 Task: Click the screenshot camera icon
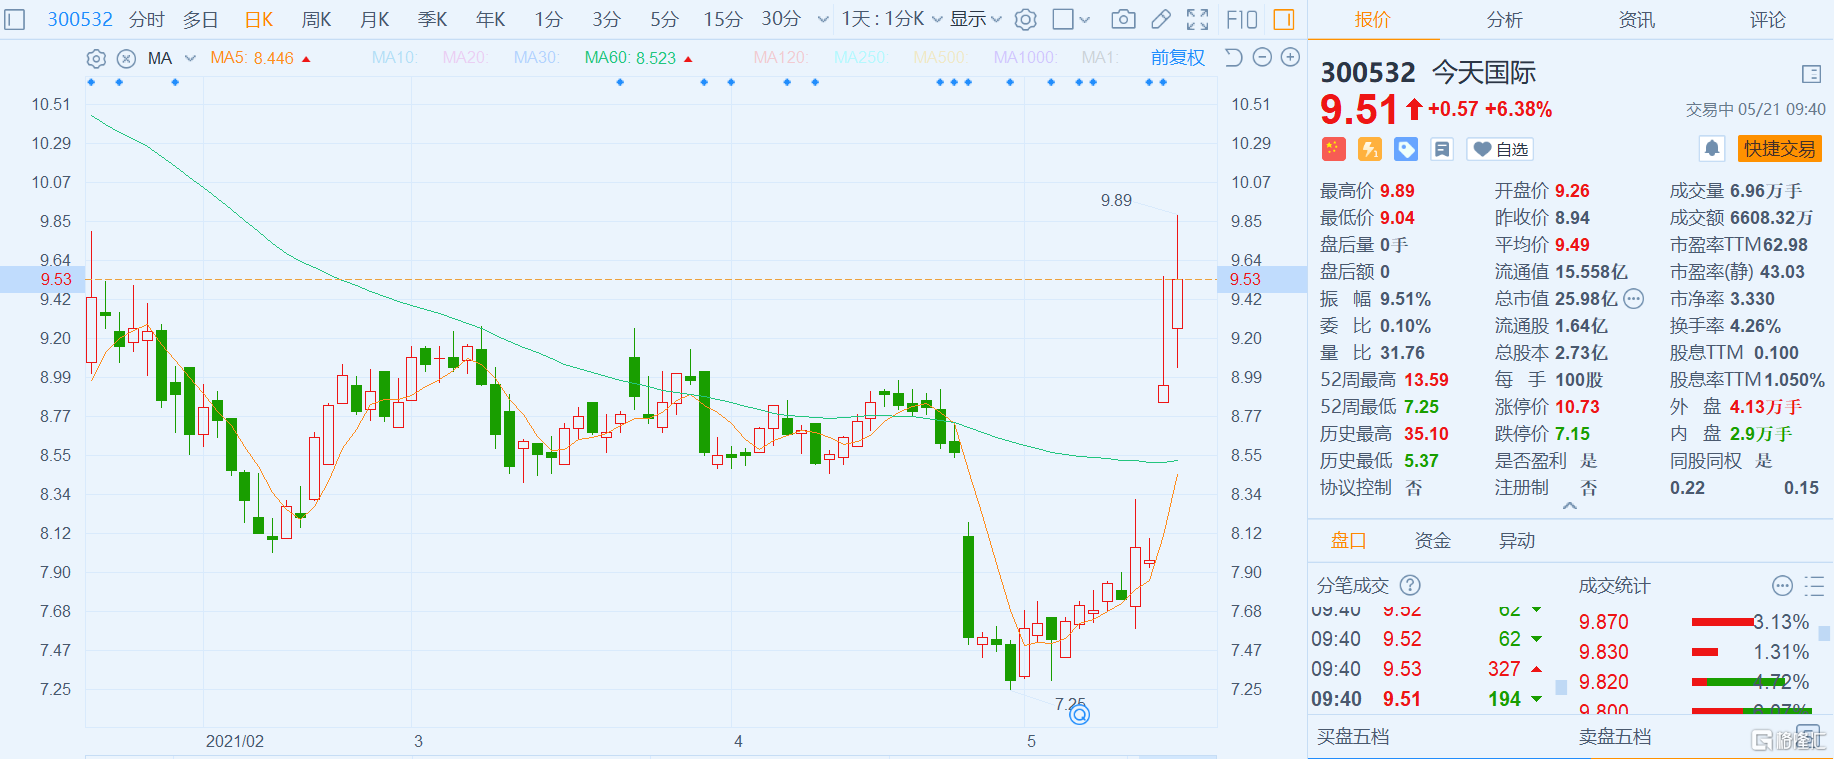[1123, 19]
